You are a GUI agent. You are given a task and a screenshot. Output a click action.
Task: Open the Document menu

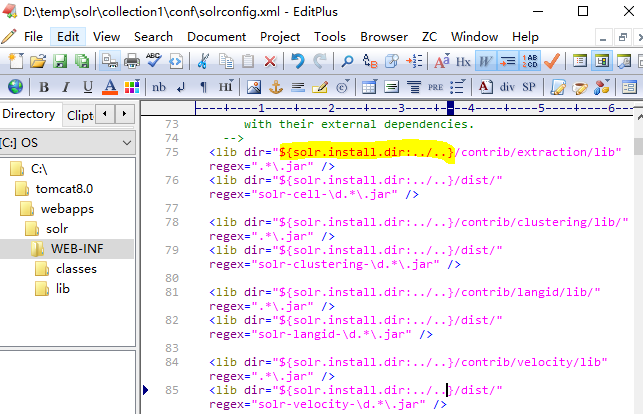(x=217, y=37)
